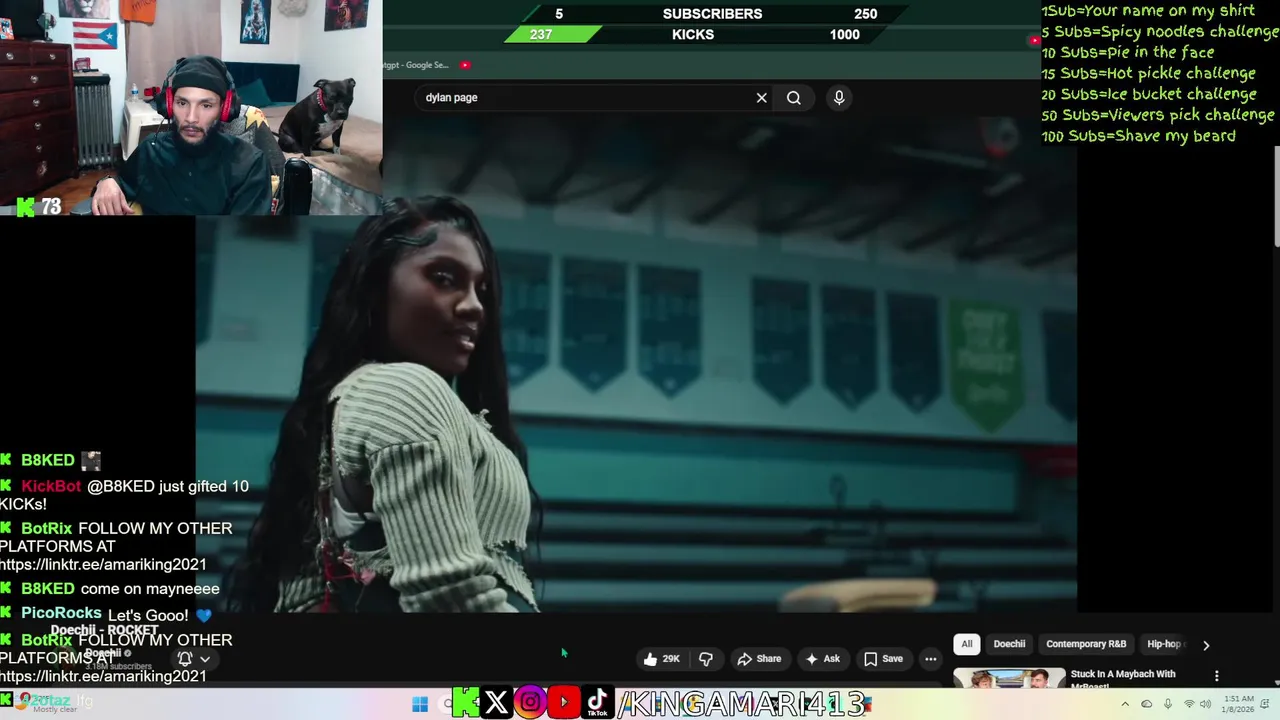Click the Doechii music video player
1280x720 pixels.
636,365
